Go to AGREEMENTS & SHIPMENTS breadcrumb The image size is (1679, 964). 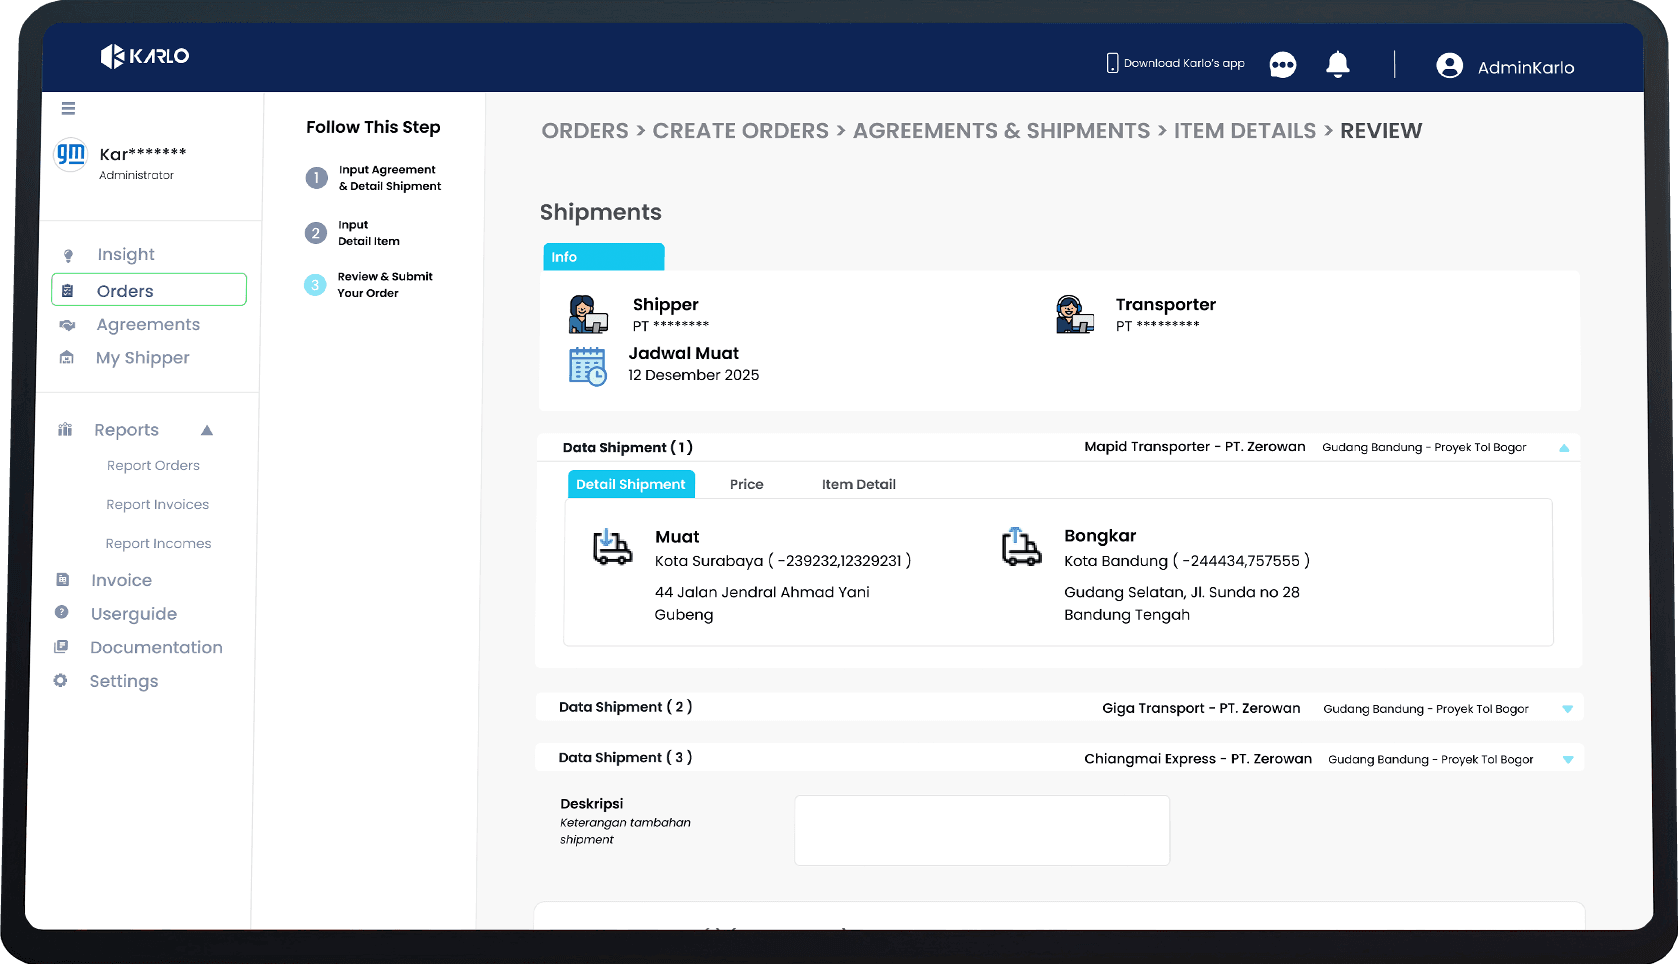[1001, 131]
